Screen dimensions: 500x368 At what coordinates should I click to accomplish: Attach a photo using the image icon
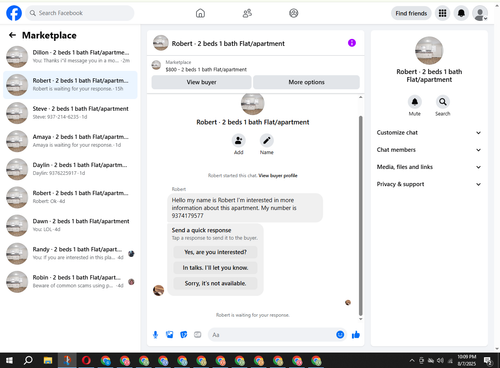(x=170, y=335)
